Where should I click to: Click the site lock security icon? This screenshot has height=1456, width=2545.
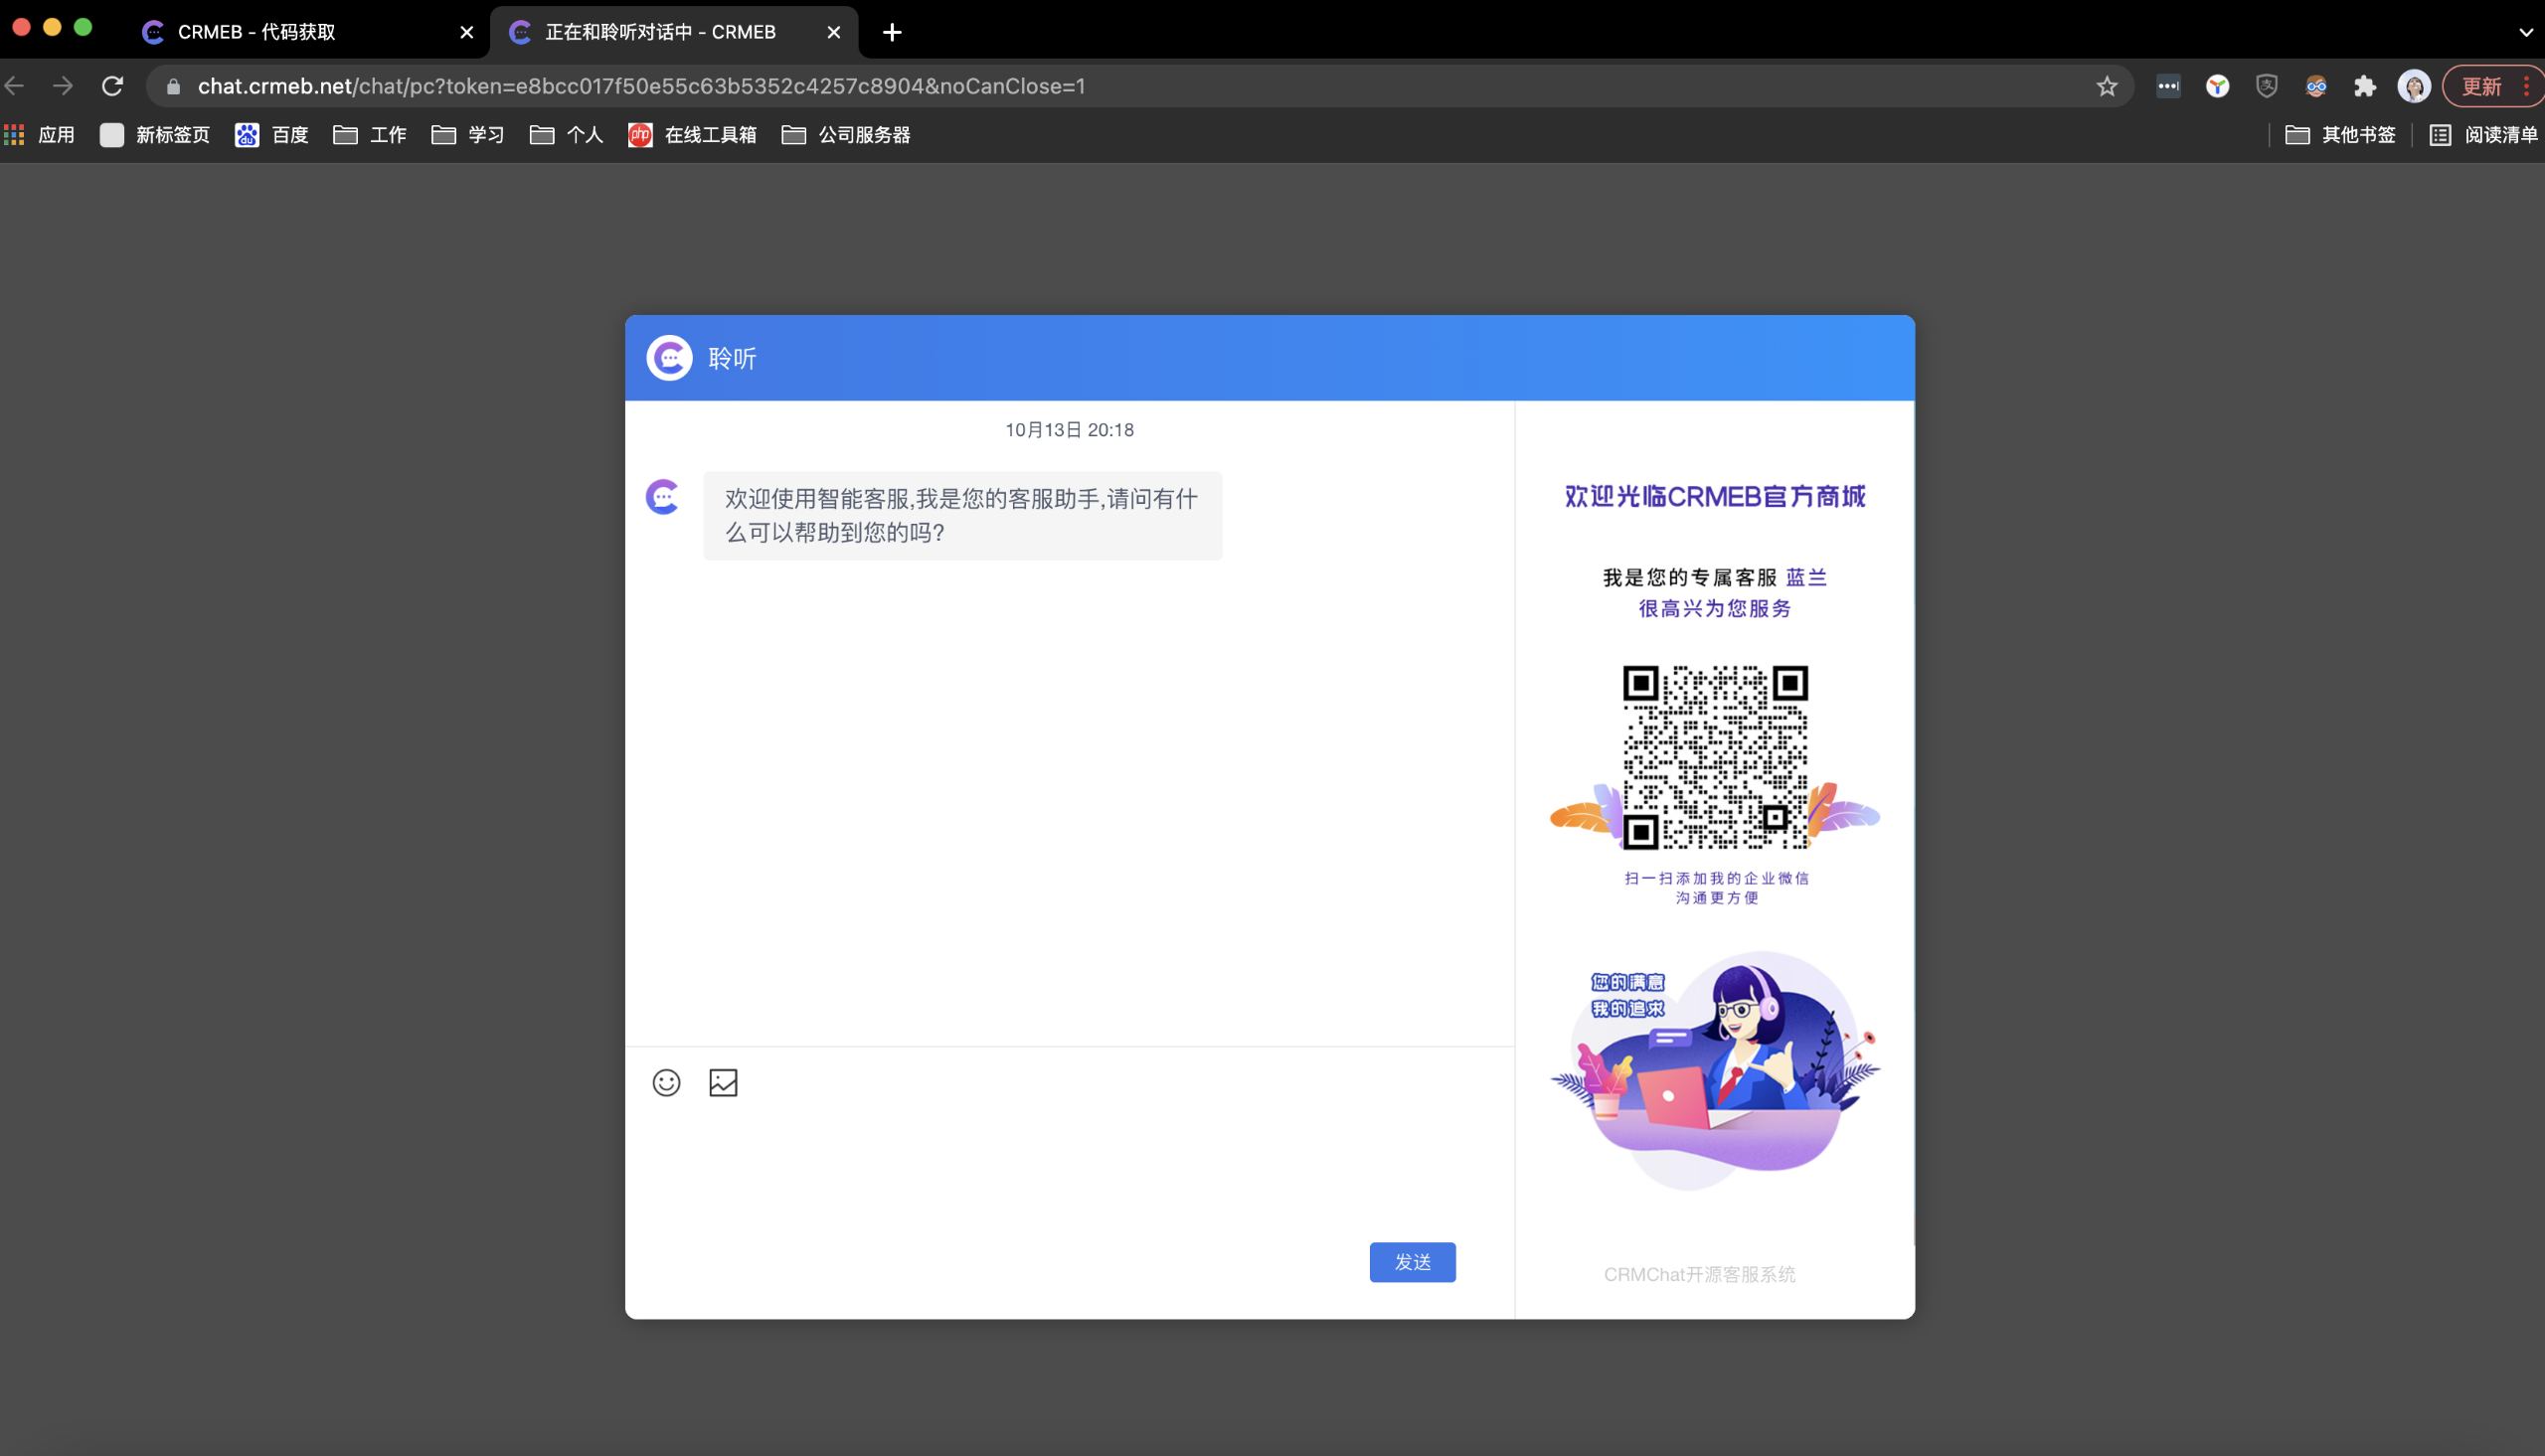coord(173,86)
